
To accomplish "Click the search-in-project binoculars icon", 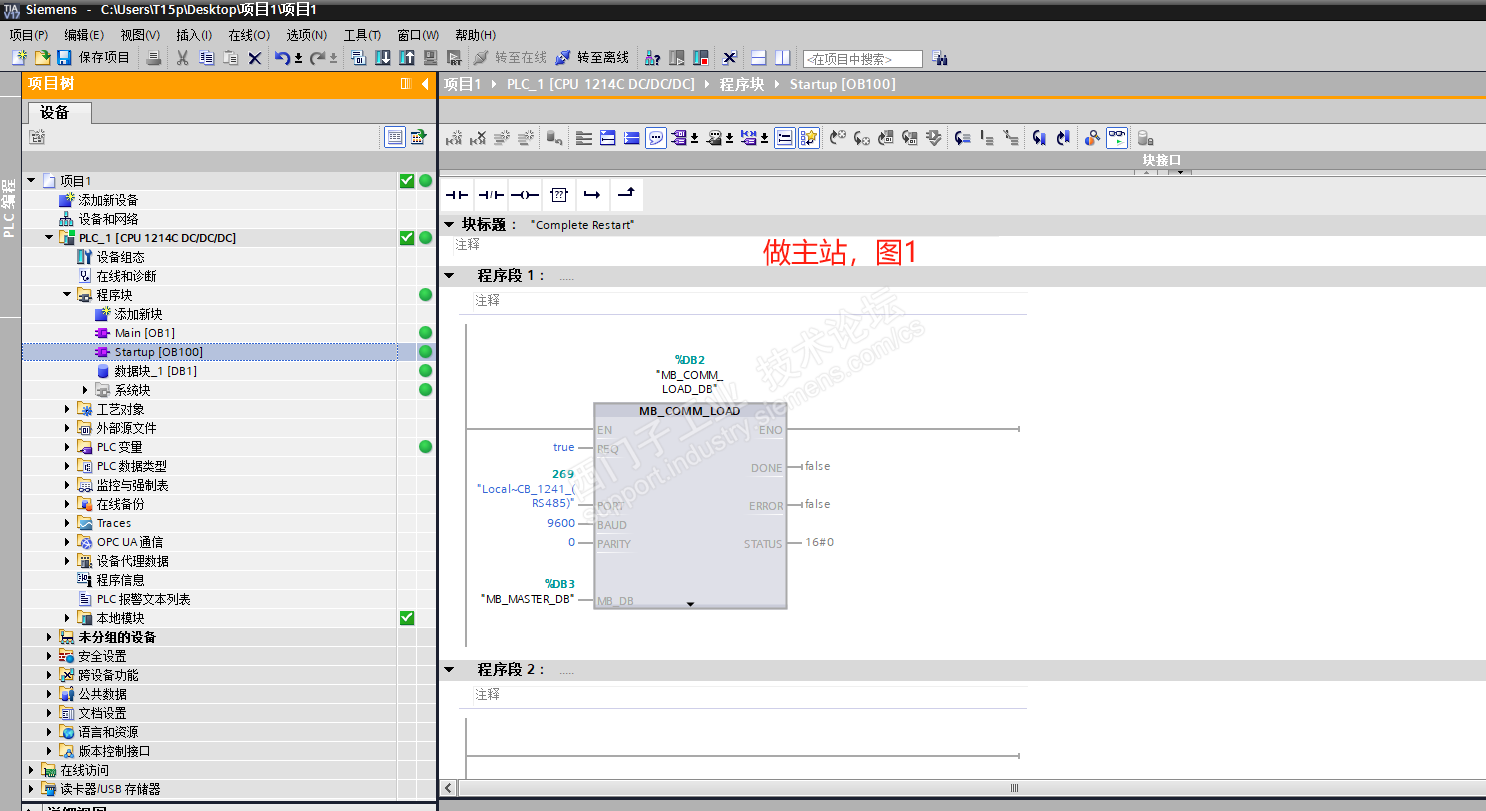I will click(x=939, y=58).
